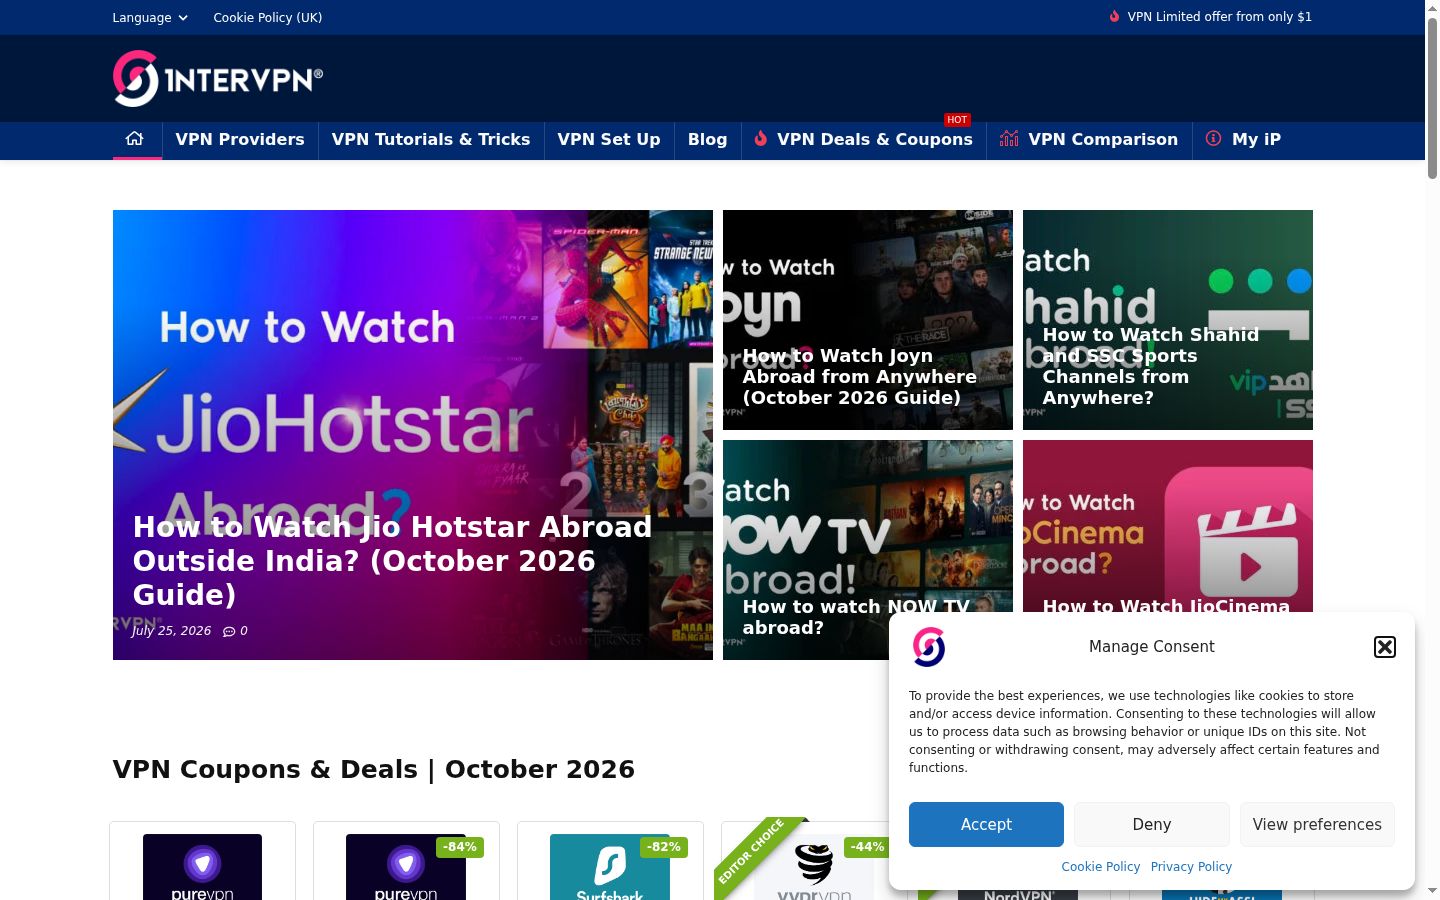Open the Cookie Policy link in consent dialog
The height and width of the screenshot is (900, 1440).
click(1100, 867)
